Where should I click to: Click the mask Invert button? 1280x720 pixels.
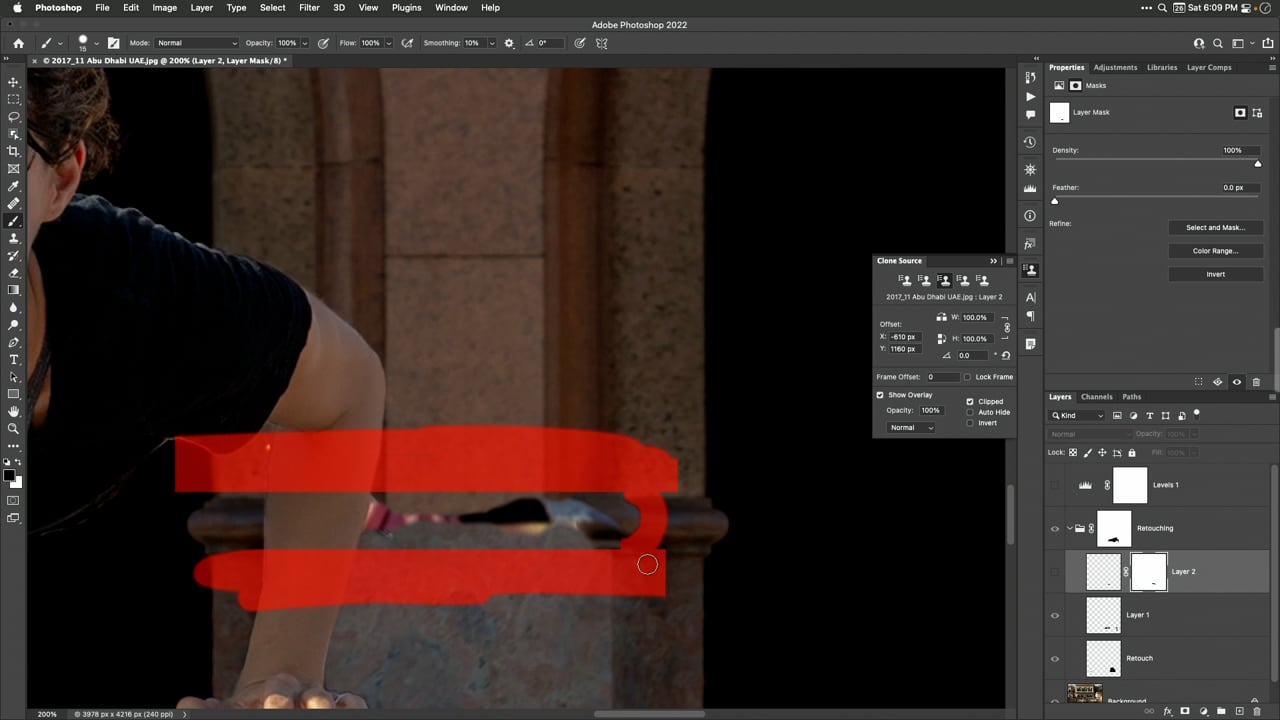[1215, 274]
